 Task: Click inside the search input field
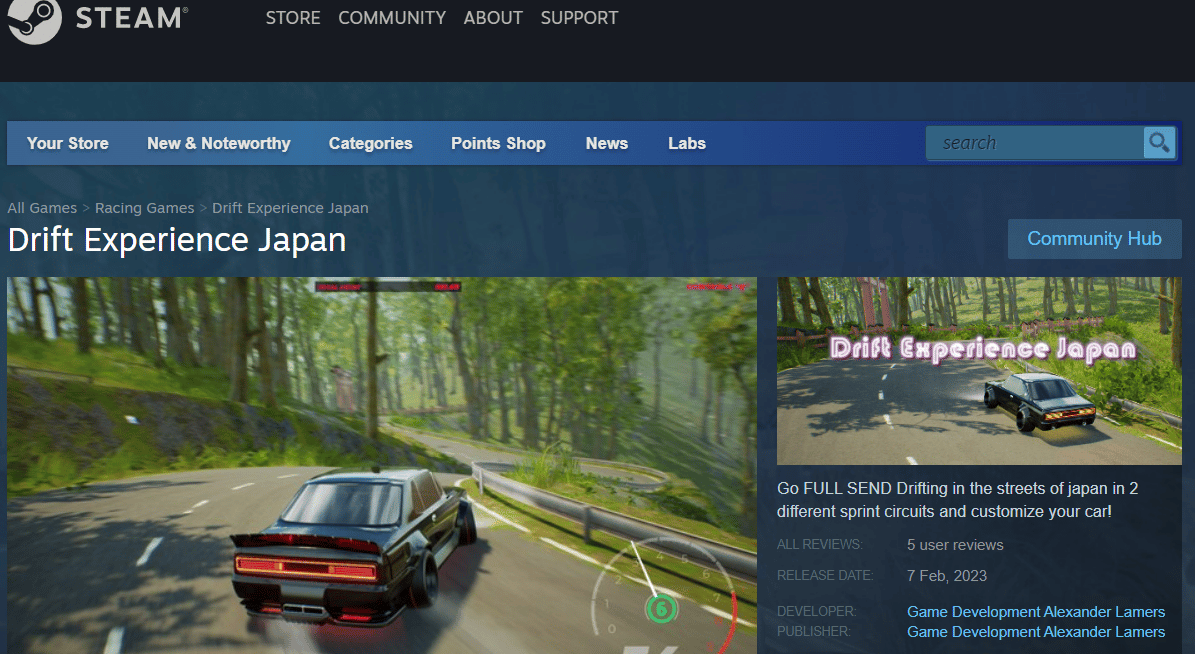1030,142
